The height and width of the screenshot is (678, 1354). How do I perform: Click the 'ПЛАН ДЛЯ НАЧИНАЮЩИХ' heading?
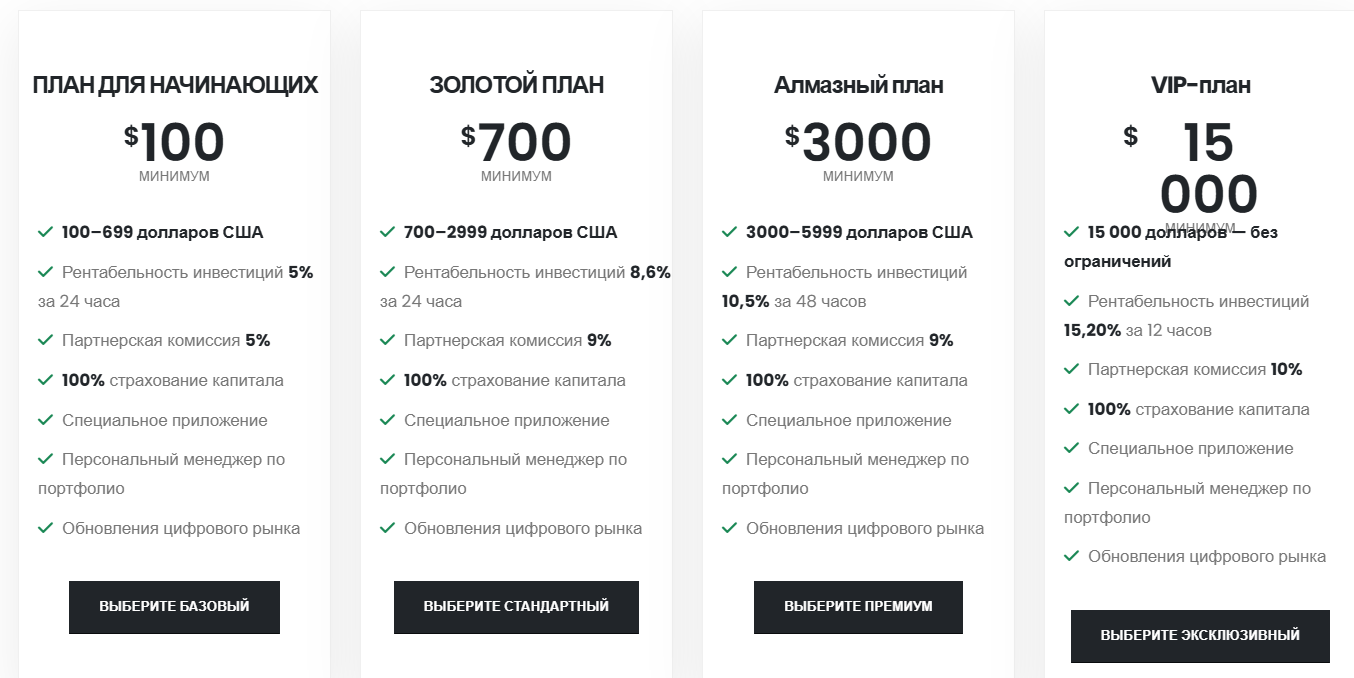175,85
